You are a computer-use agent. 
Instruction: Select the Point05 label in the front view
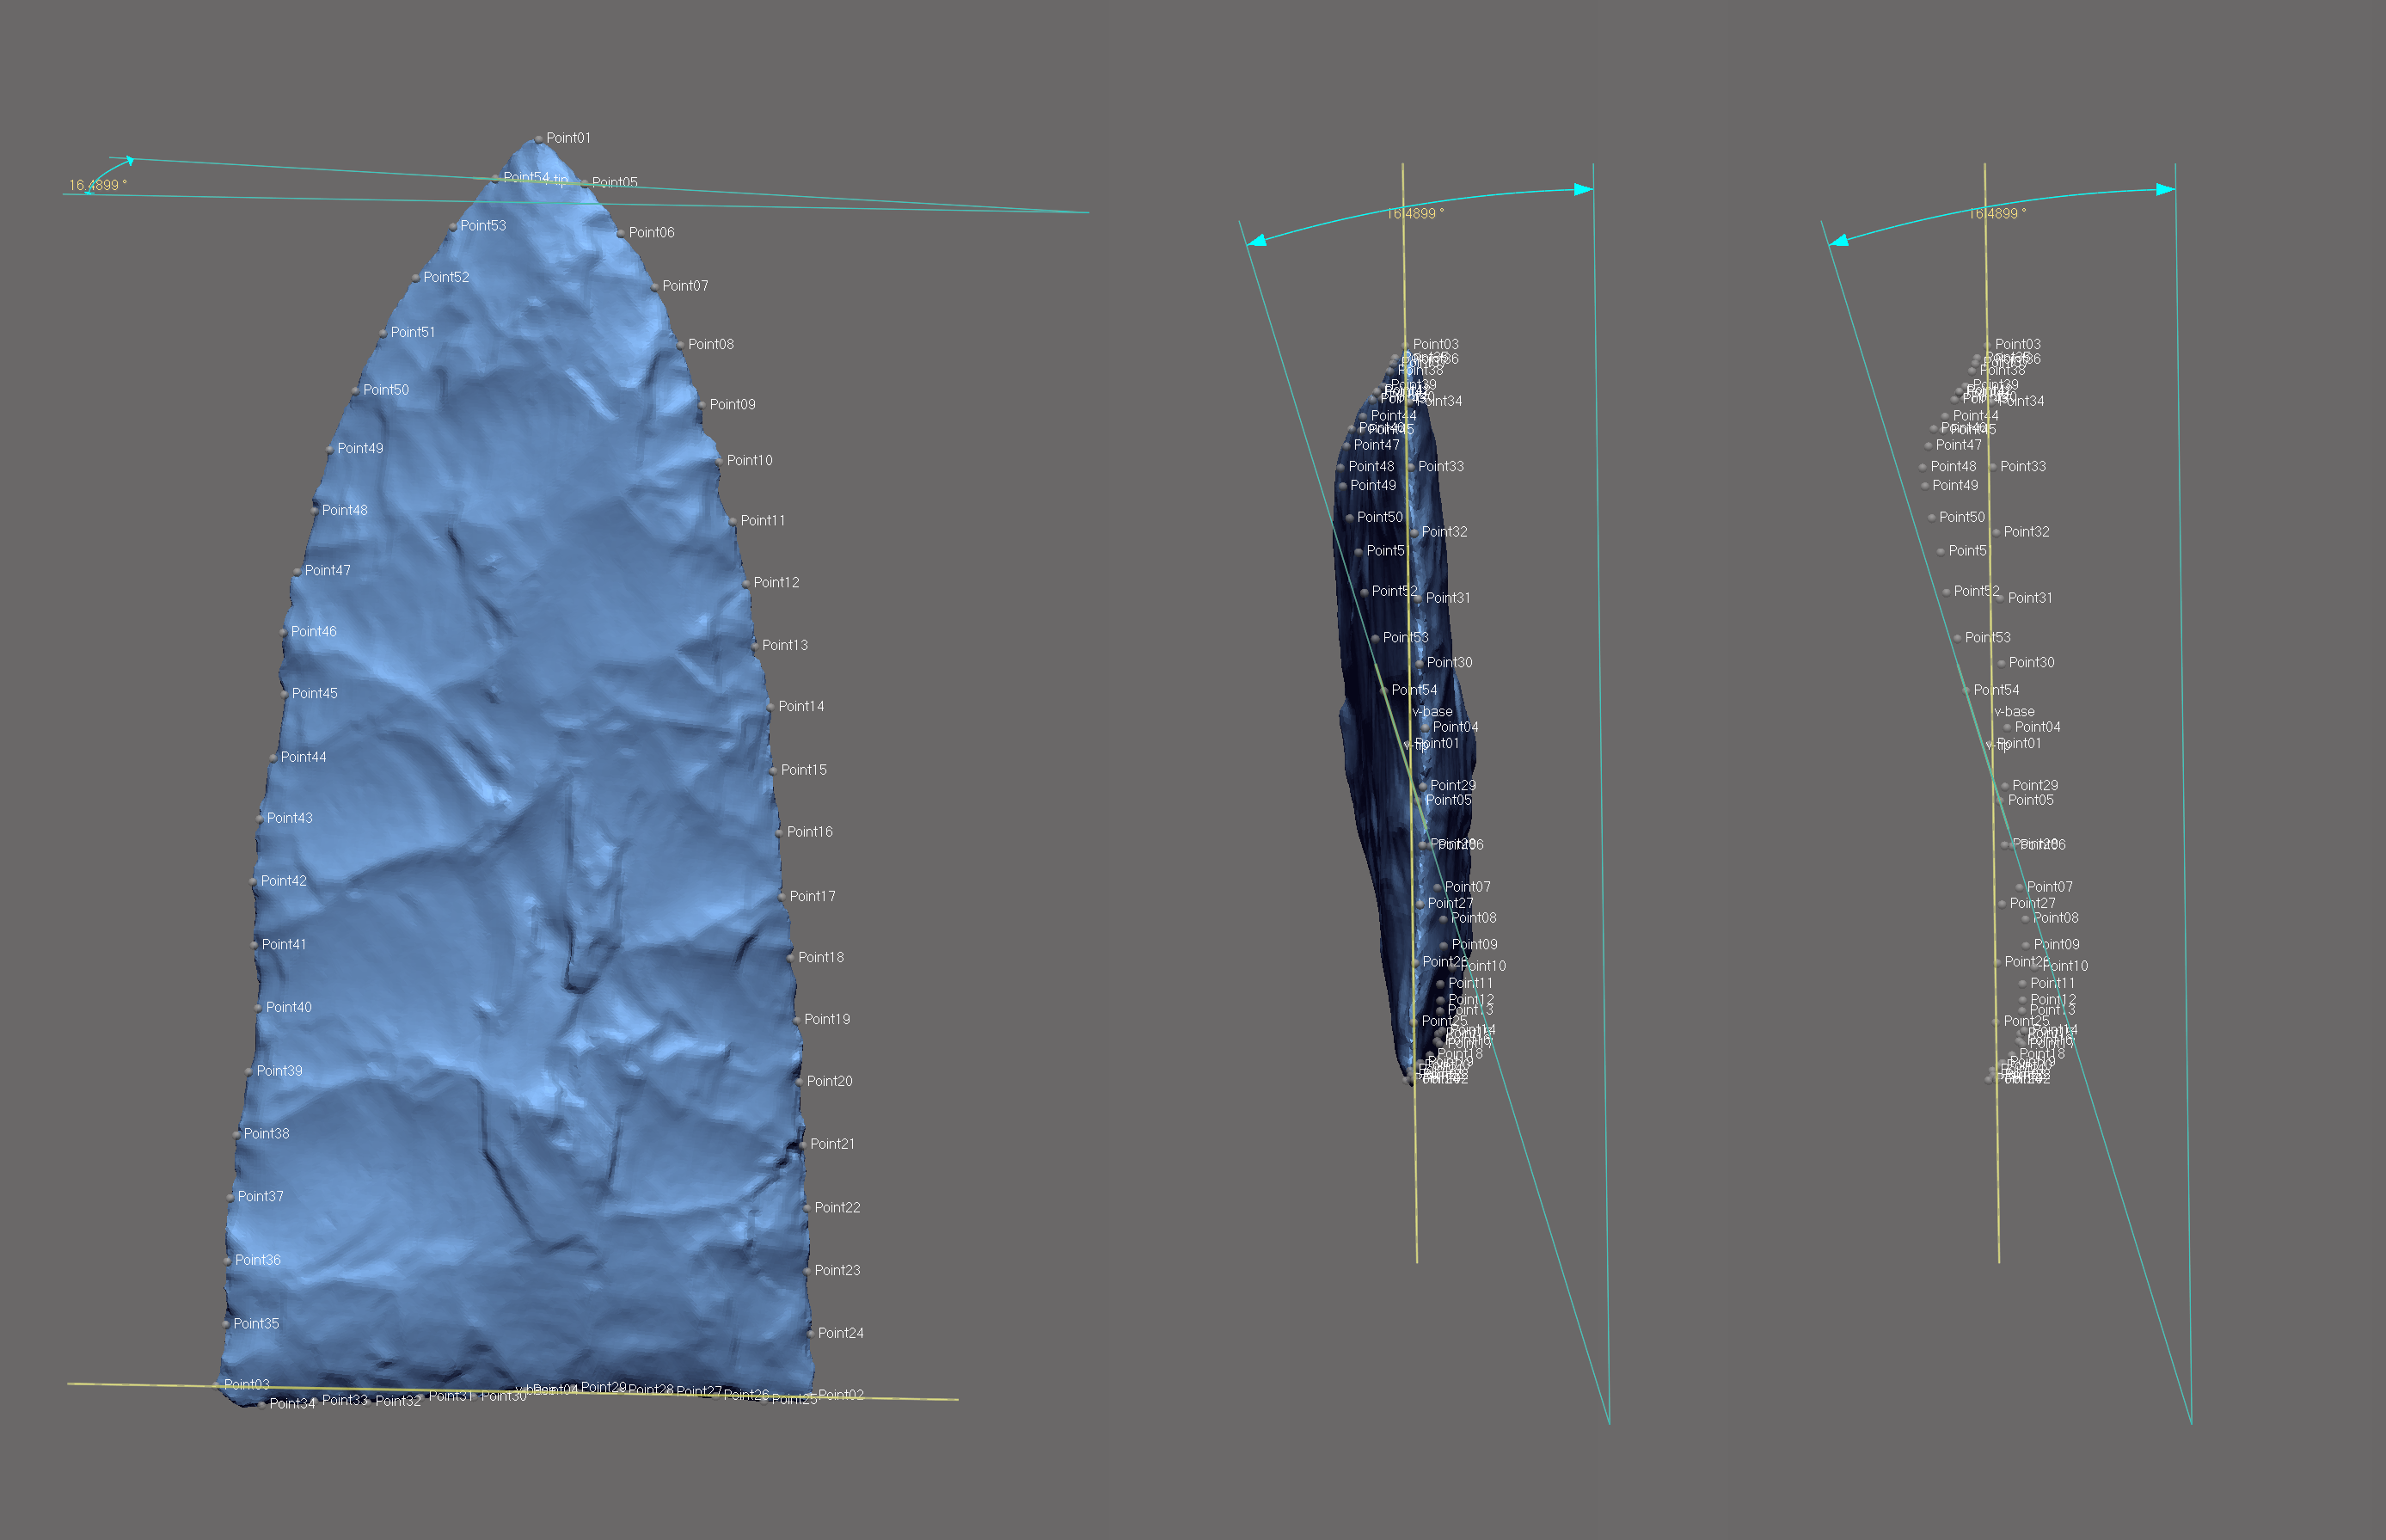[x=614, y=182]
